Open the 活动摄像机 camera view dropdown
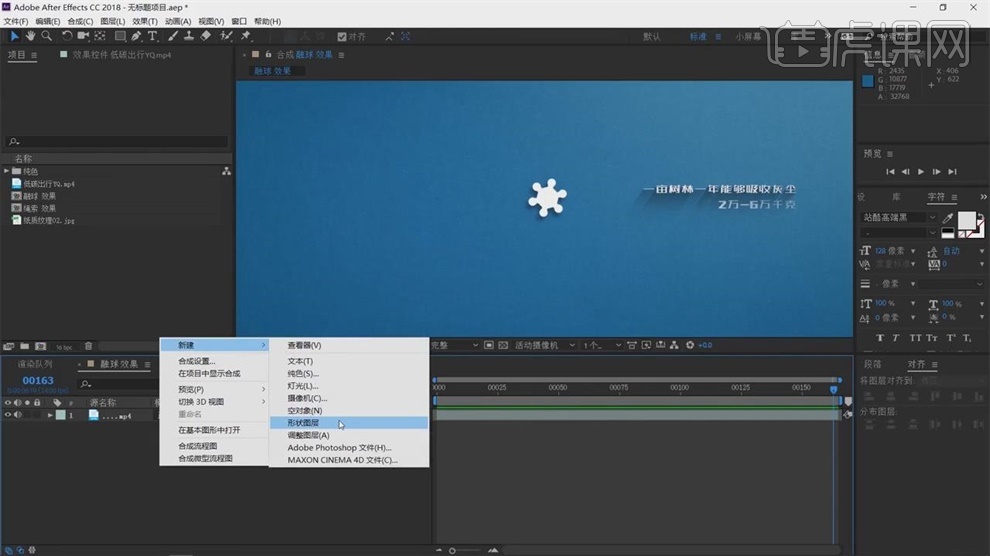Image resolution: width=990 pixels, height=556 pixels. (x=543, y=345)
